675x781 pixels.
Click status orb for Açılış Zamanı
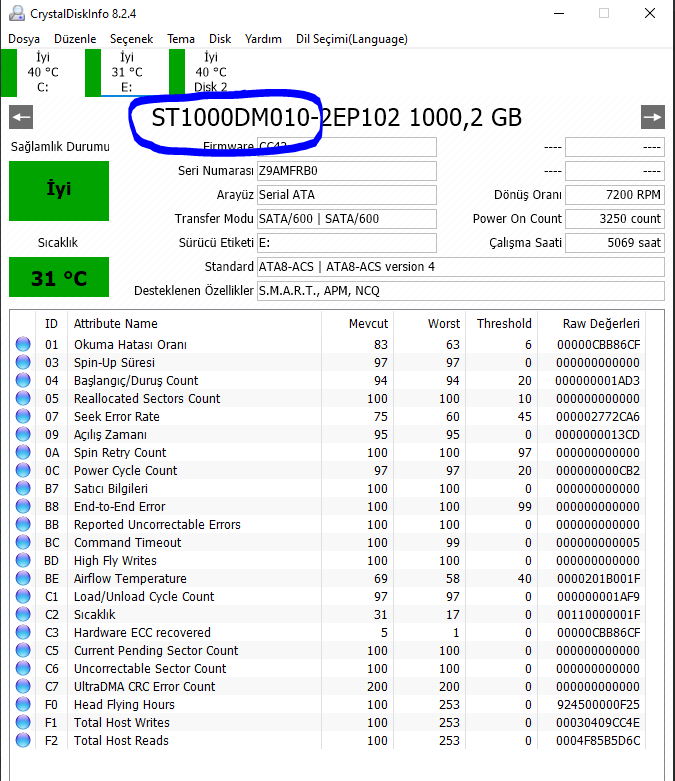(x=23, y=434)
